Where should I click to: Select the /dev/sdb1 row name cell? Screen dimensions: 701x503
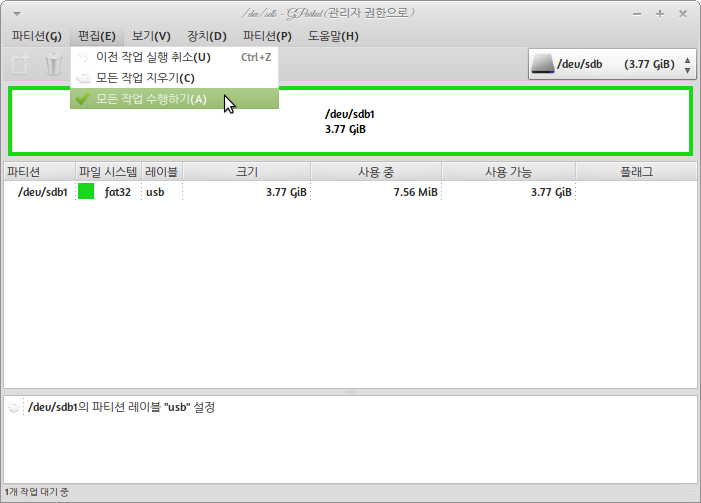coord(42,192)
